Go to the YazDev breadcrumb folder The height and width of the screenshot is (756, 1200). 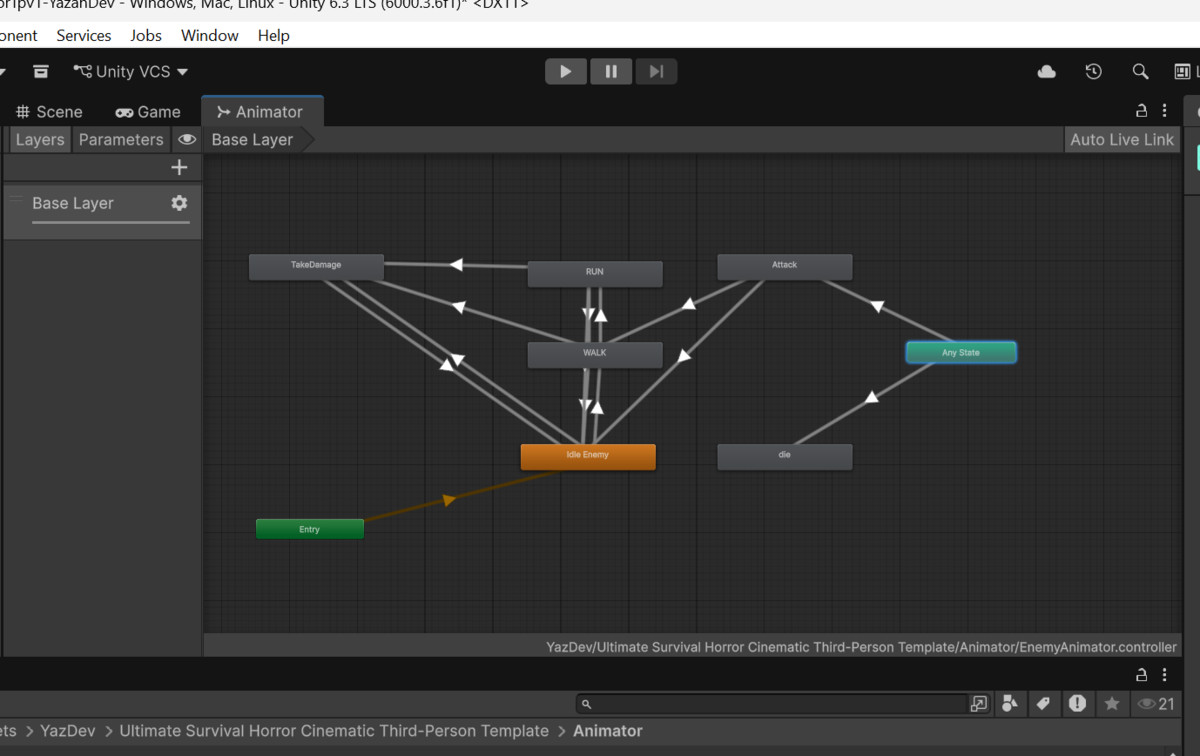click(x=68, y=731)
